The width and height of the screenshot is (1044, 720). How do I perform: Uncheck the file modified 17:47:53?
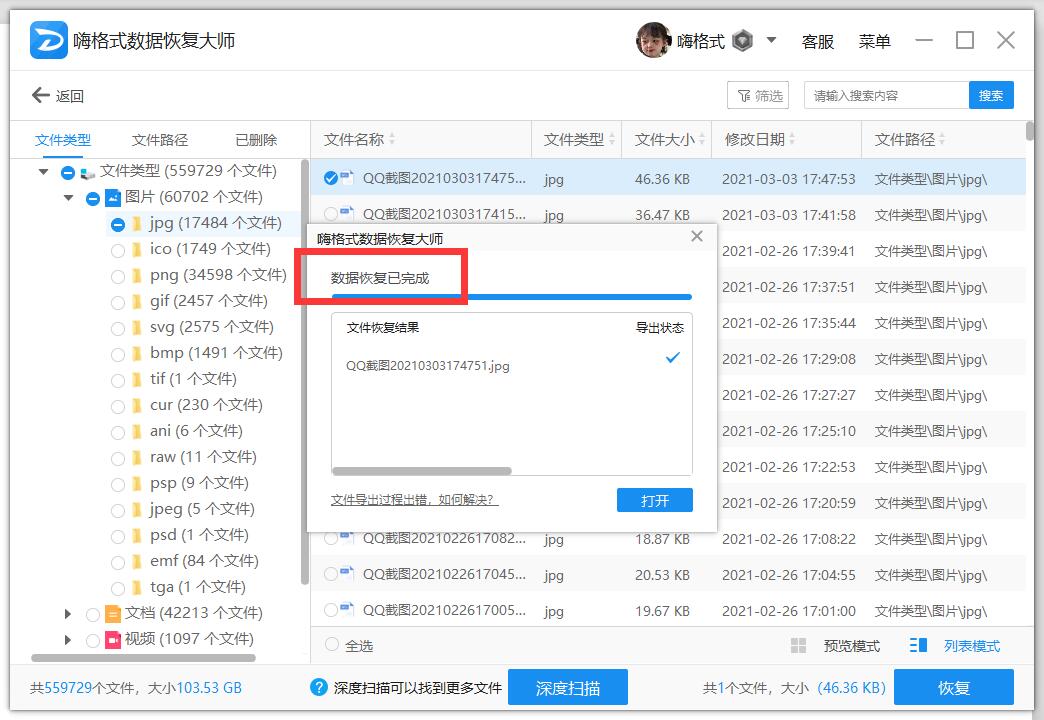(331, 178)
